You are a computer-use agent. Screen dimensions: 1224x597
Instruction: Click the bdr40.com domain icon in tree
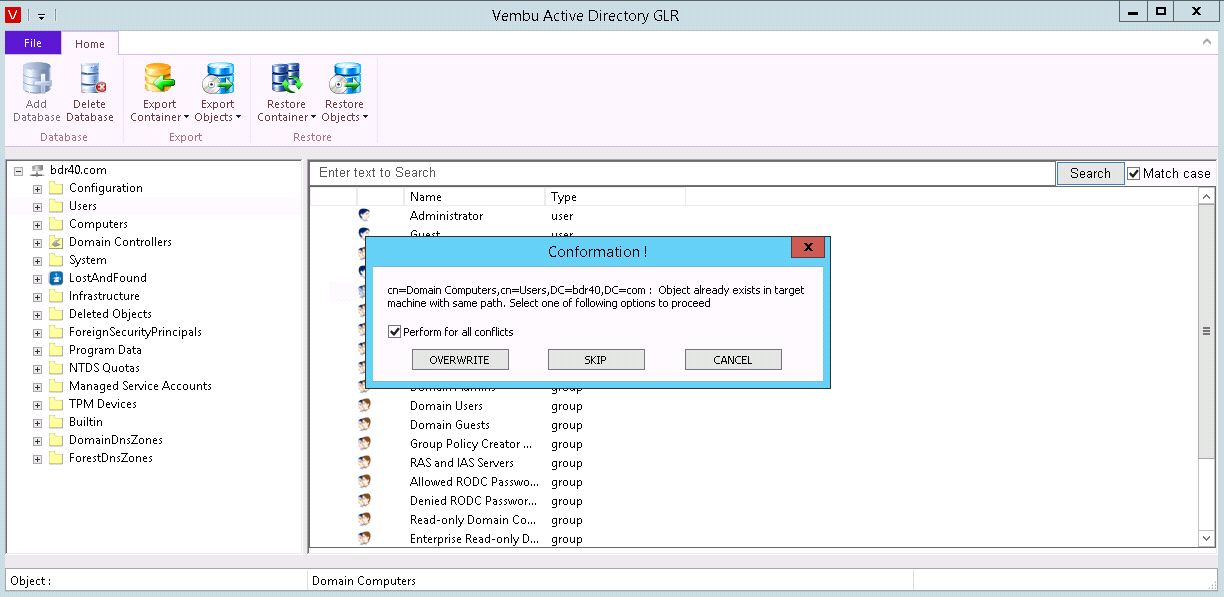(x=38, y=170)
